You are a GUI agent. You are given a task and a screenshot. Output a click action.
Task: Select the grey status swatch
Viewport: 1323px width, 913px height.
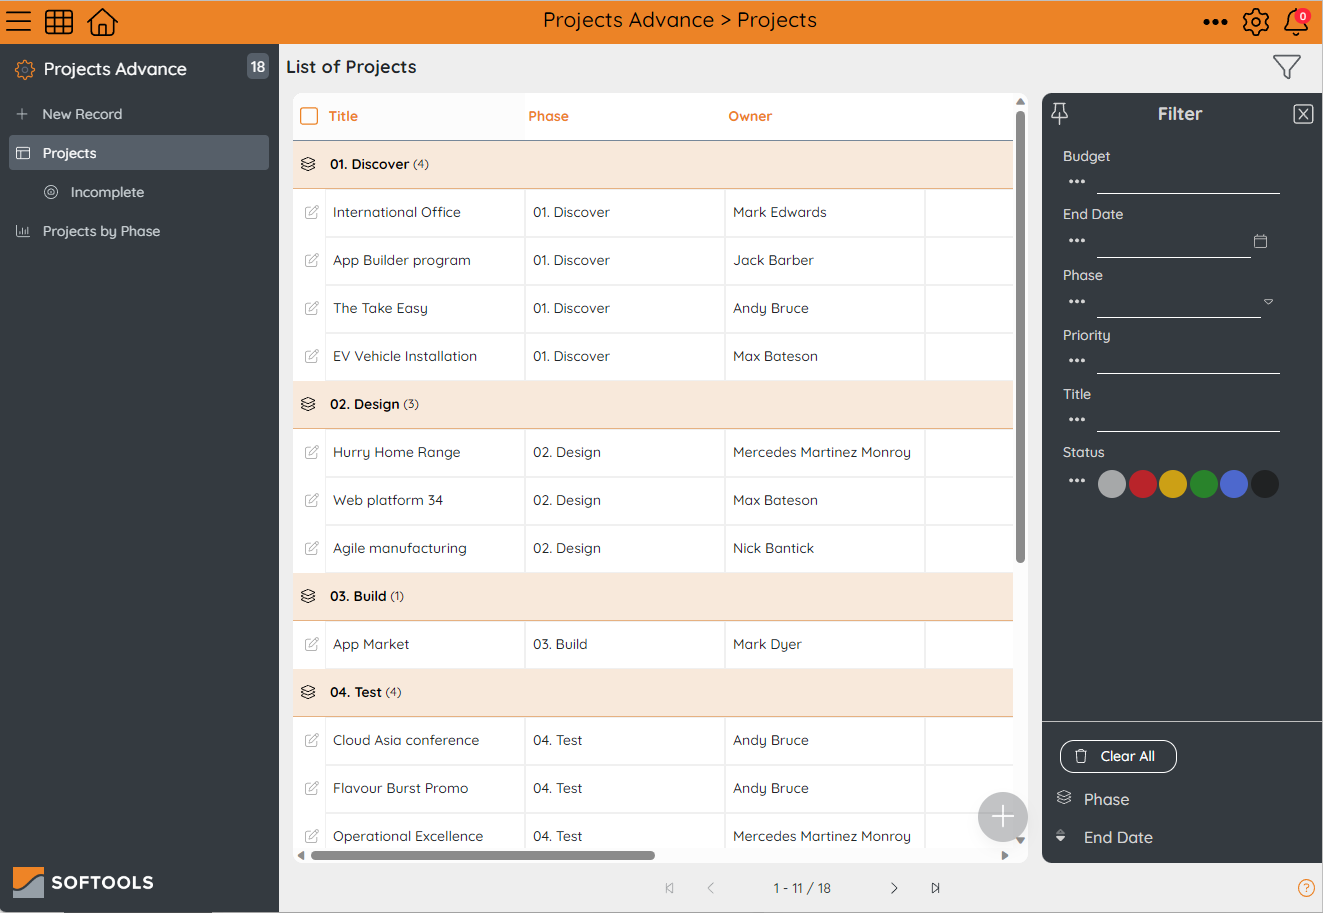[1112, 484]
